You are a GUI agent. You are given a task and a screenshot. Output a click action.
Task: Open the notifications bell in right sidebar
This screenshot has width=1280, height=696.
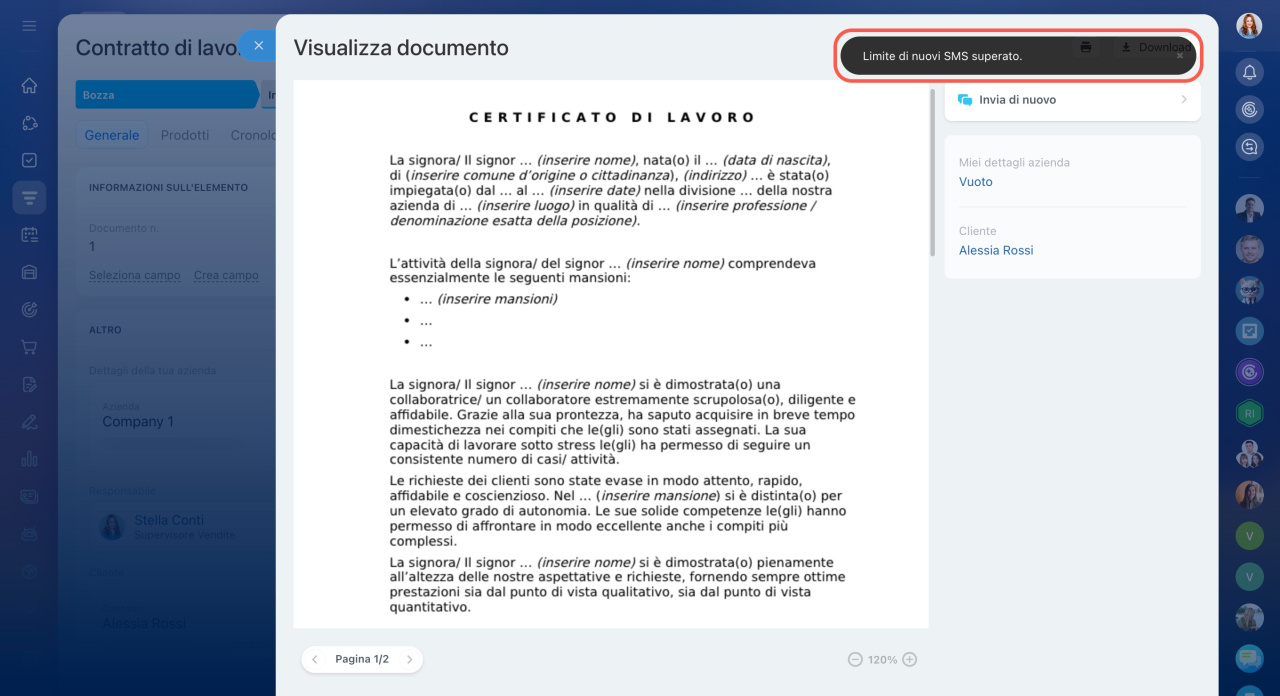click(x=1249, y=72)
